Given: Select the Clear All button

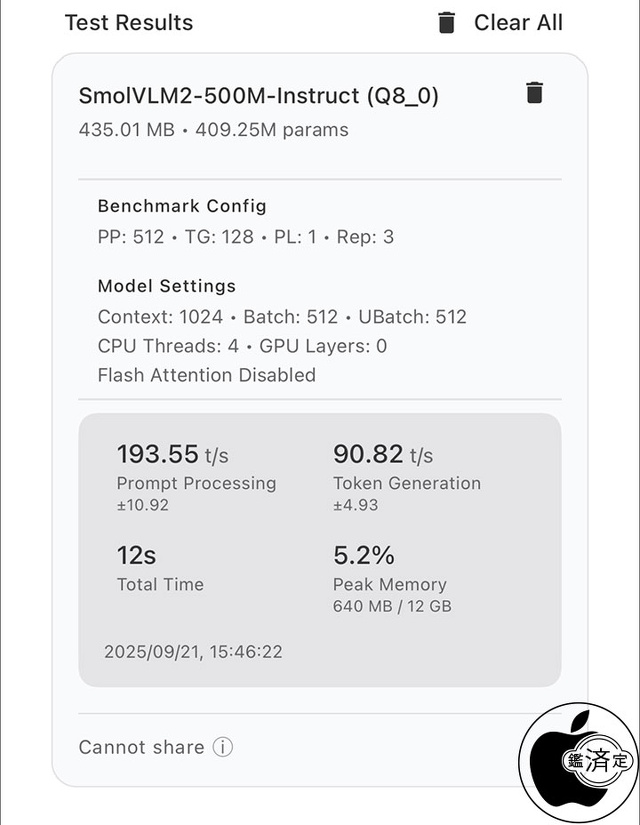Looking at the screenshot, I should [519, 22].
